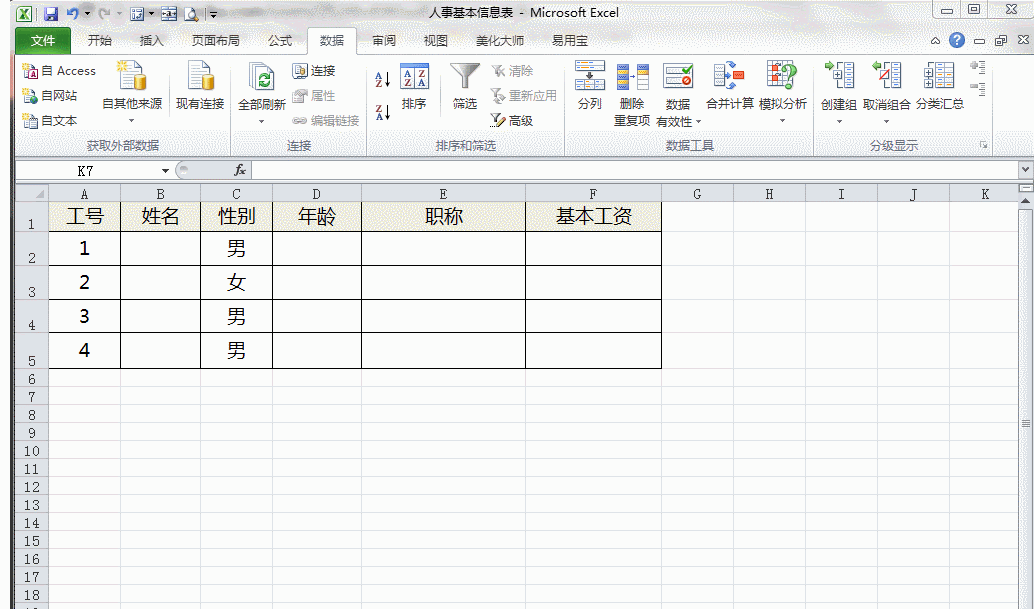Click the vertical scrollbar up arrow
The width and height of the screenshot is (1034, 609).
[1026, 200]
